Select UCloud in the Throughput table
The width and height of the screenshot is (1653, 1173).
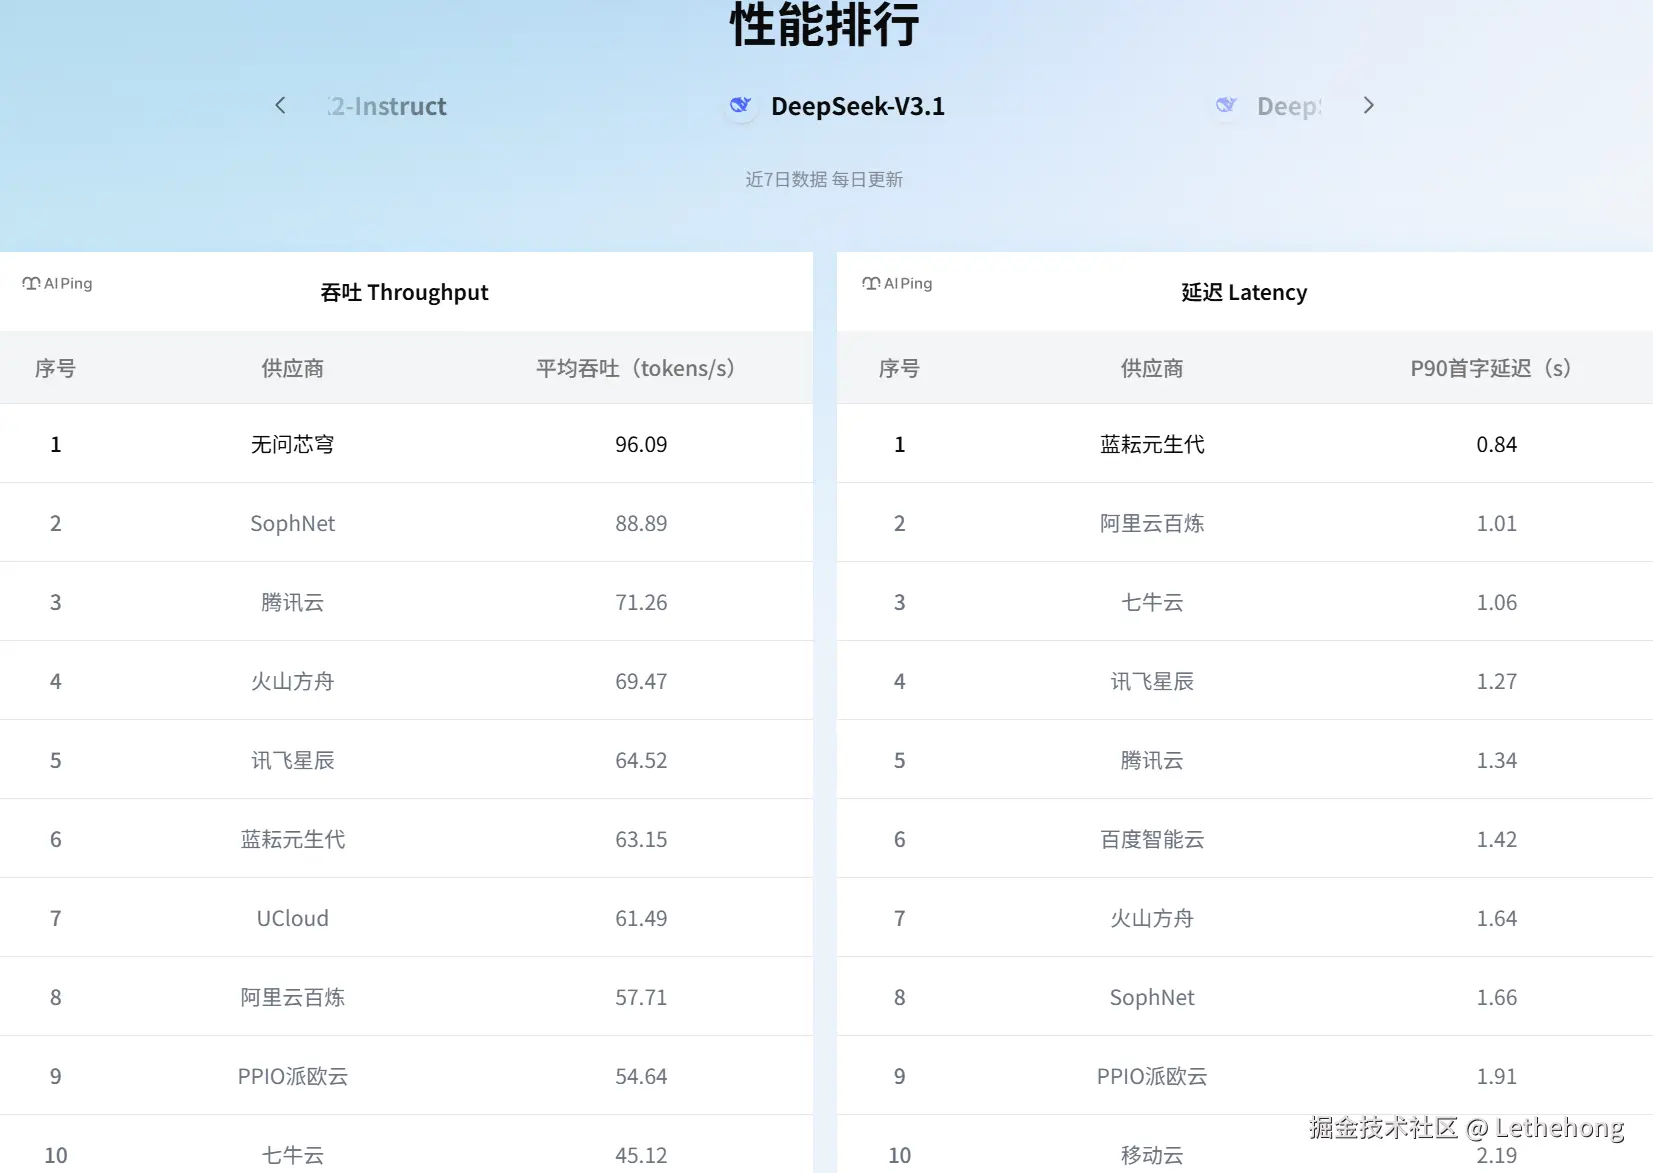click(x=293, y=918)
